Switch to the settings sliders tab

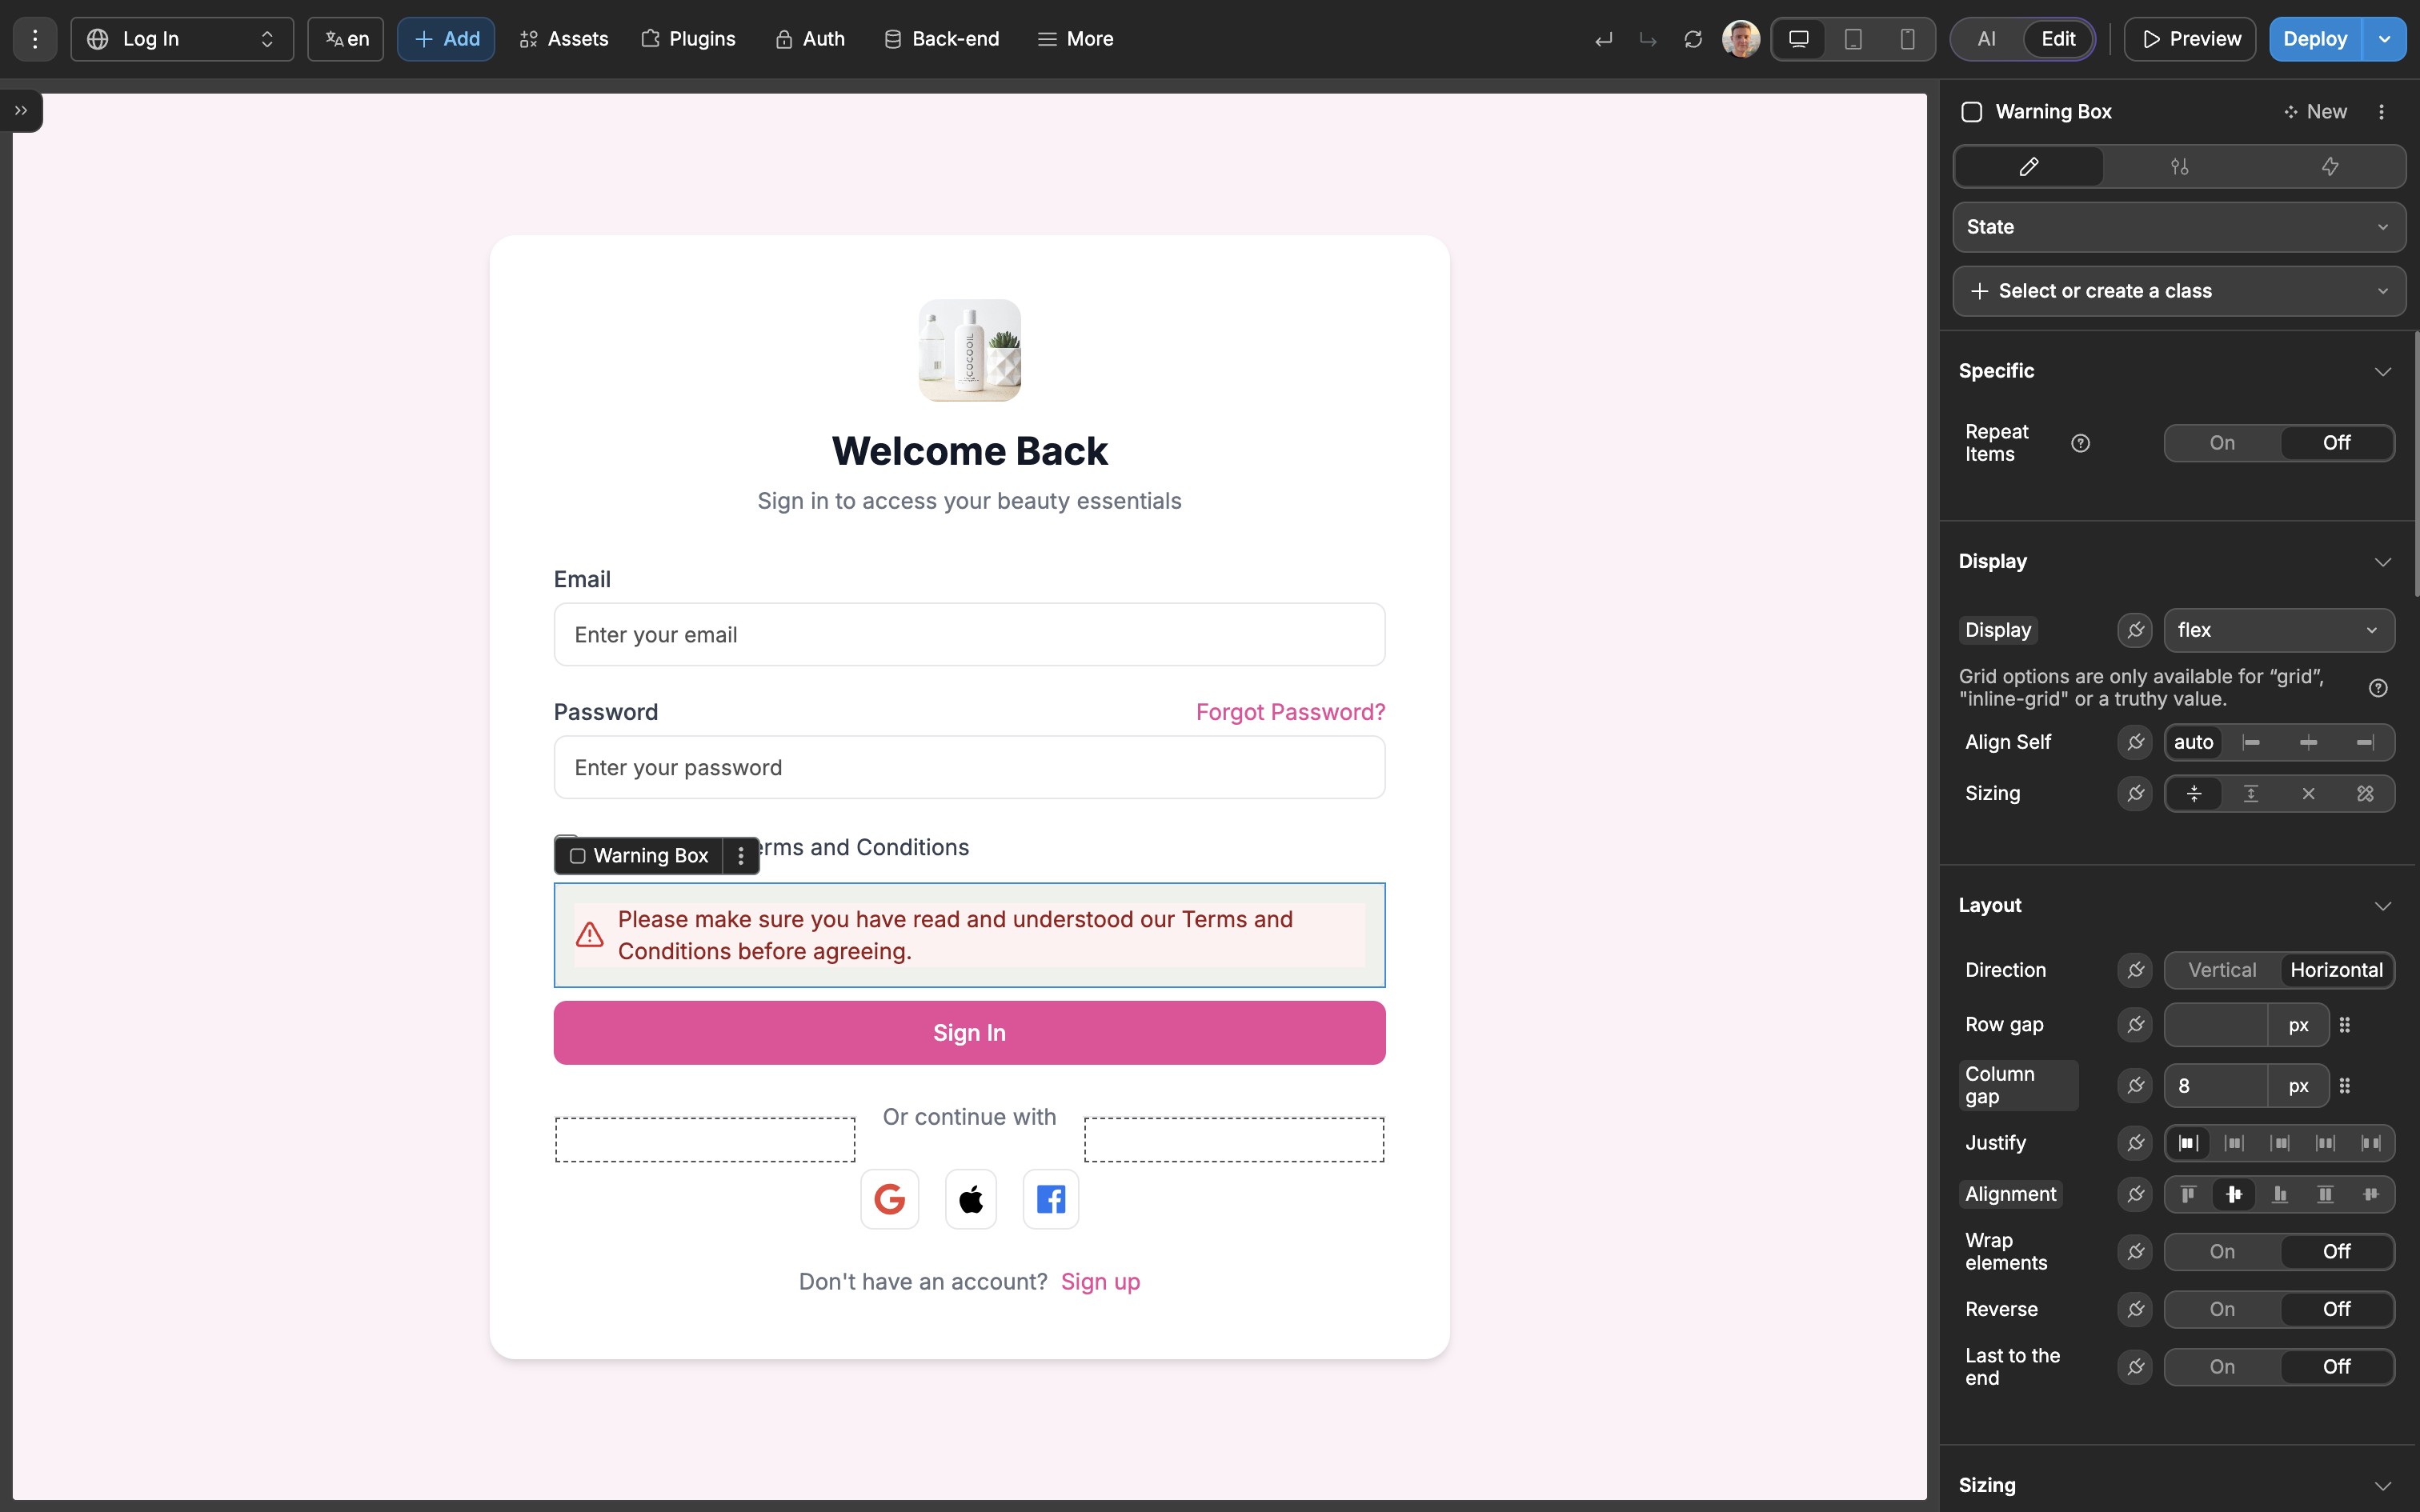[2179, 166]
